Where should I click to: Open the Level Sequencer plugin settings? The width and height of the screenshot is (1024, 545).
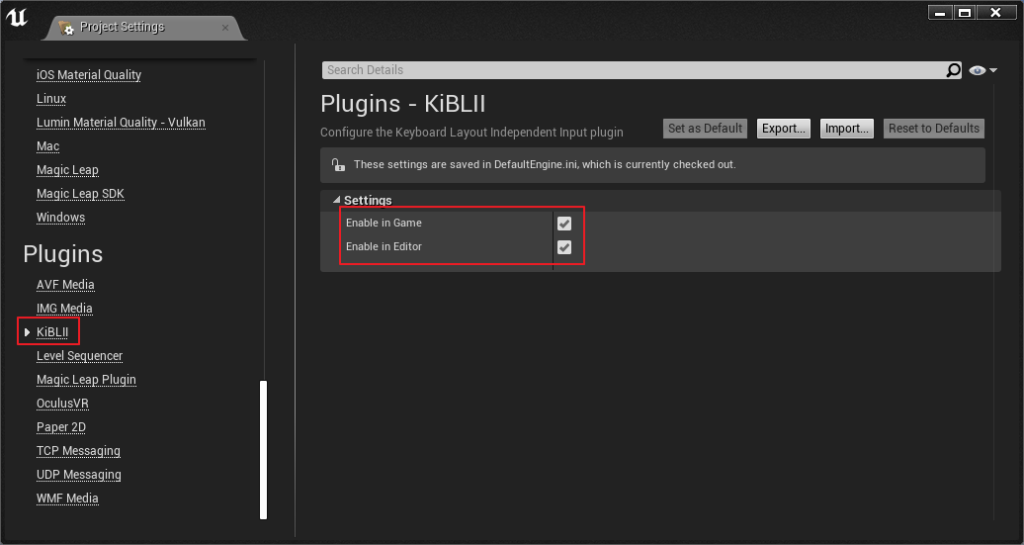pos(80,356)
